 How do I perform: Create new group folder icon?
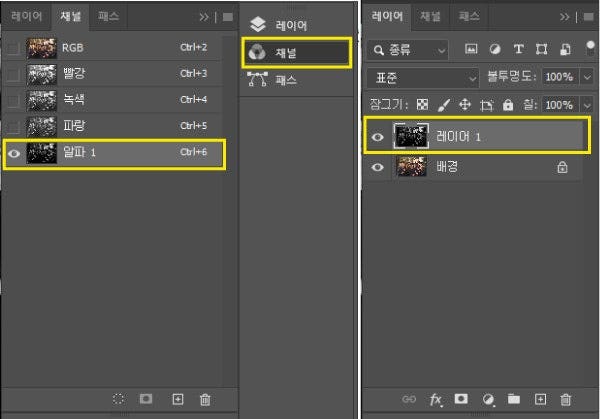point(514,399)
